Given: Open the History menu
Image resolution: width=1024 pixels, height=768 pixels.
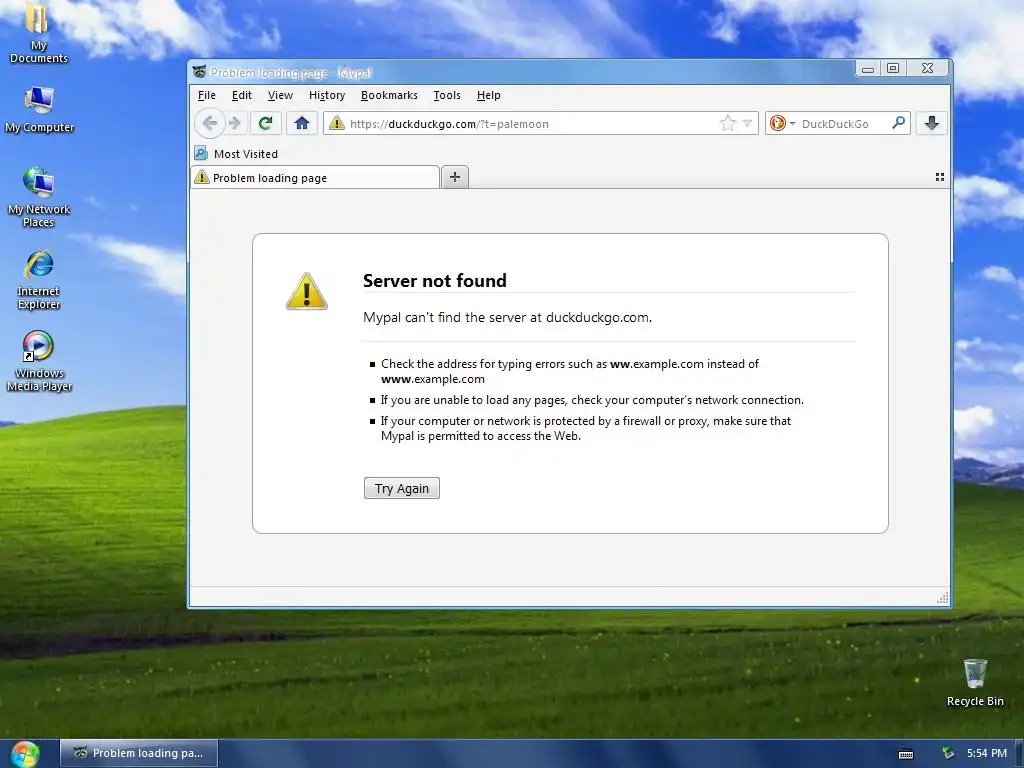Looking at the screenshot, I should (327, 95).
